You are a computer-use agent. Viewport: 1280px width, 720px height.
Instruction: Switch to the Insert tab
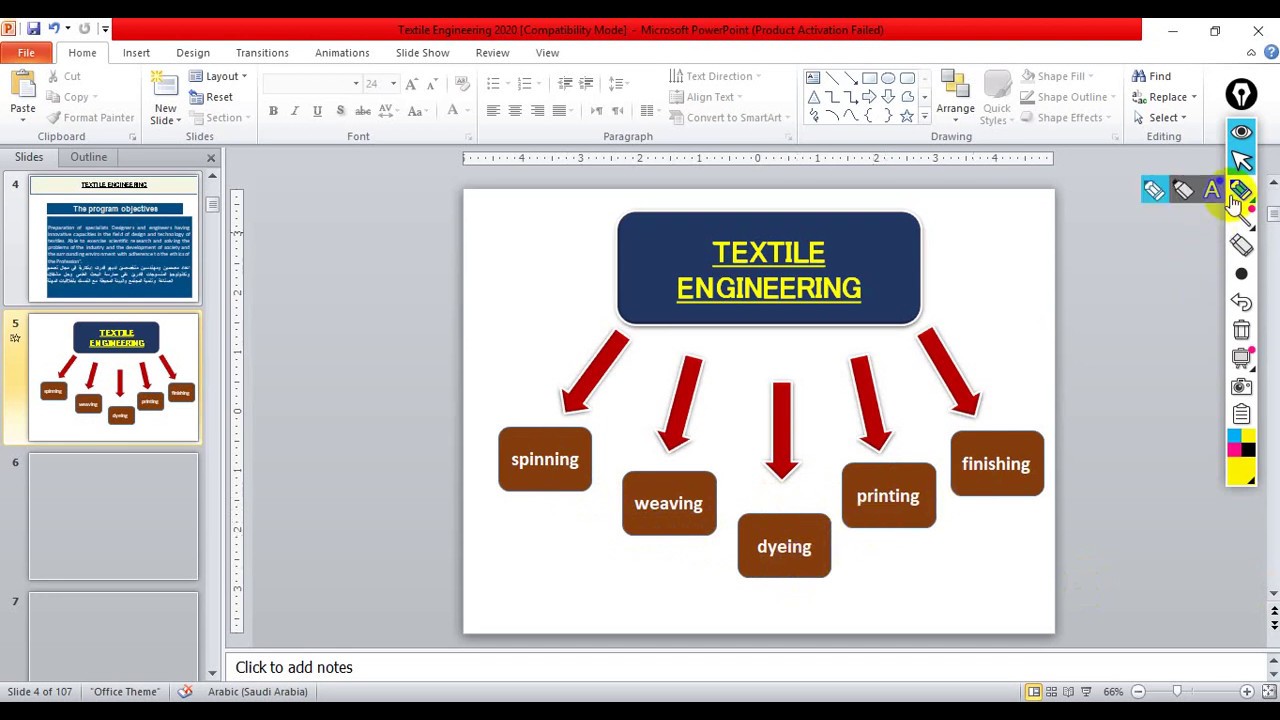pos(136,53)
